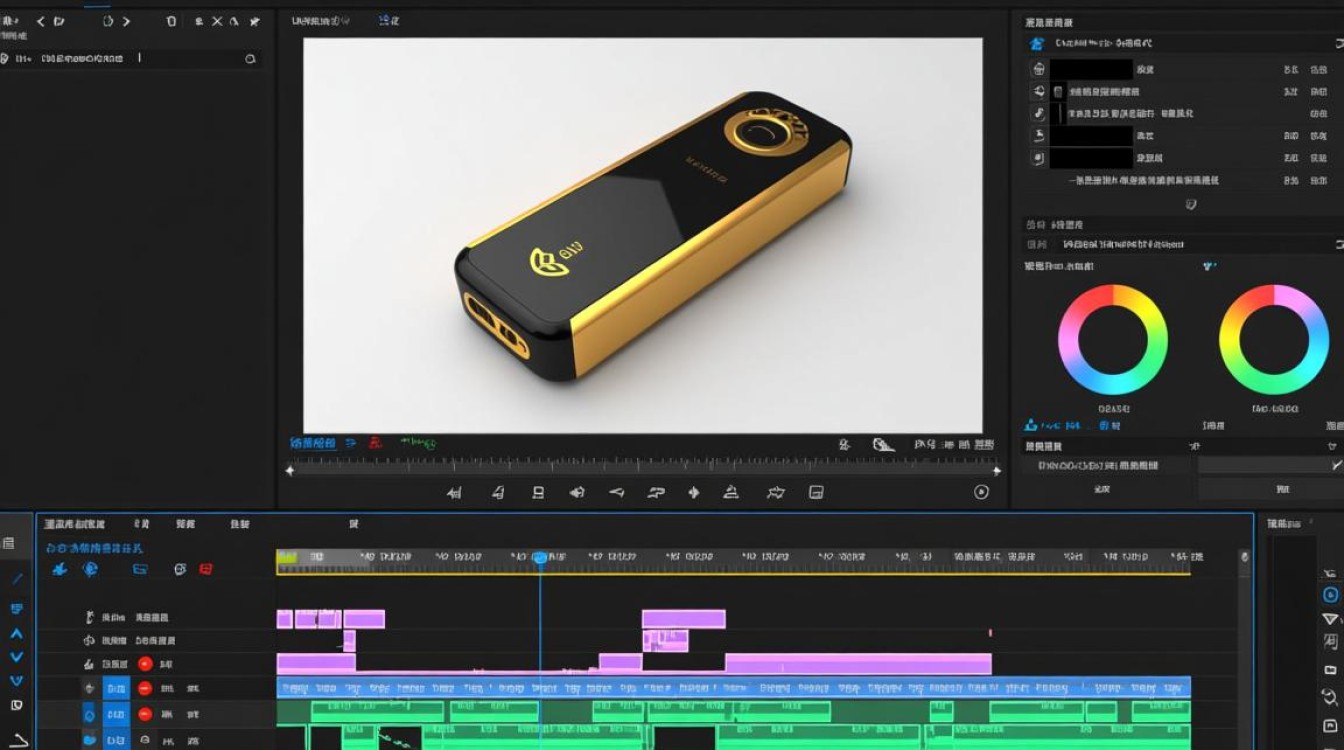This screenshot has height=750, width=1344.
Task: Click the search magnifier icon in project panel
Action: [x=250, y=59]
